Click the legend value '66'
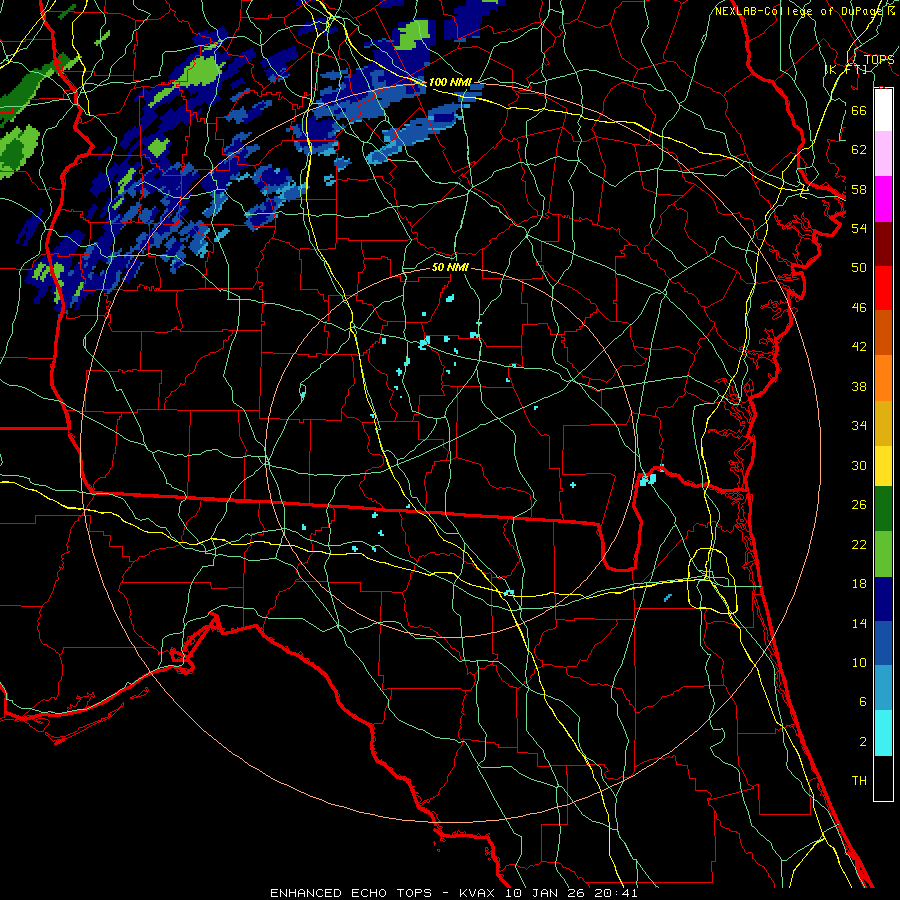900x900 pixels. point(859,110)
